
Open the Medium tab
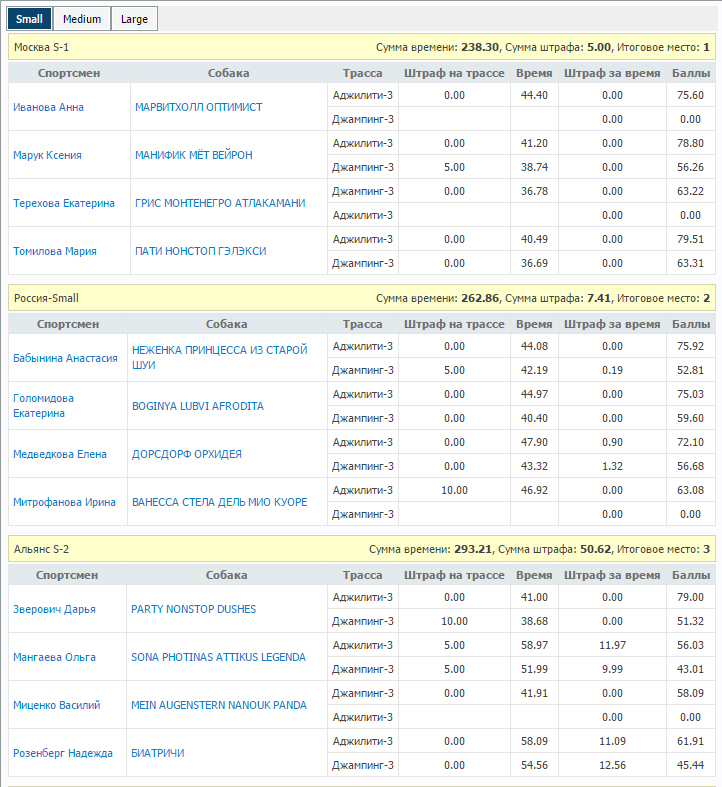coord(82,19)
